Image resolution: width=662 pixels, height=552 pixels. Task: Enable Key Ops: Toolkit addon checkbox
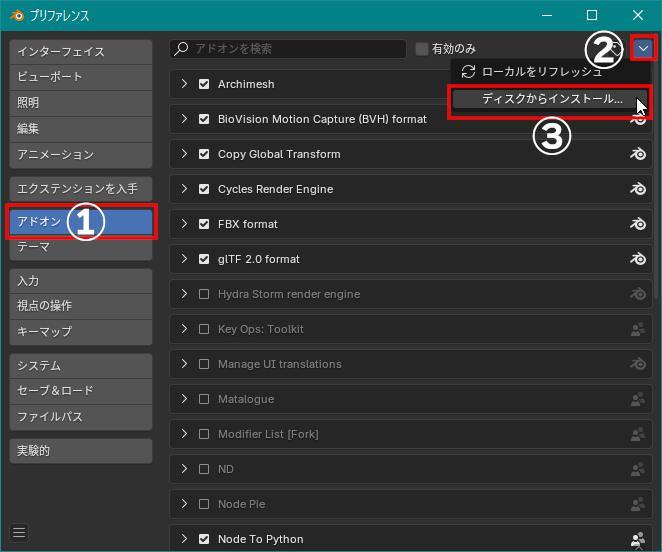click(204, 329)
